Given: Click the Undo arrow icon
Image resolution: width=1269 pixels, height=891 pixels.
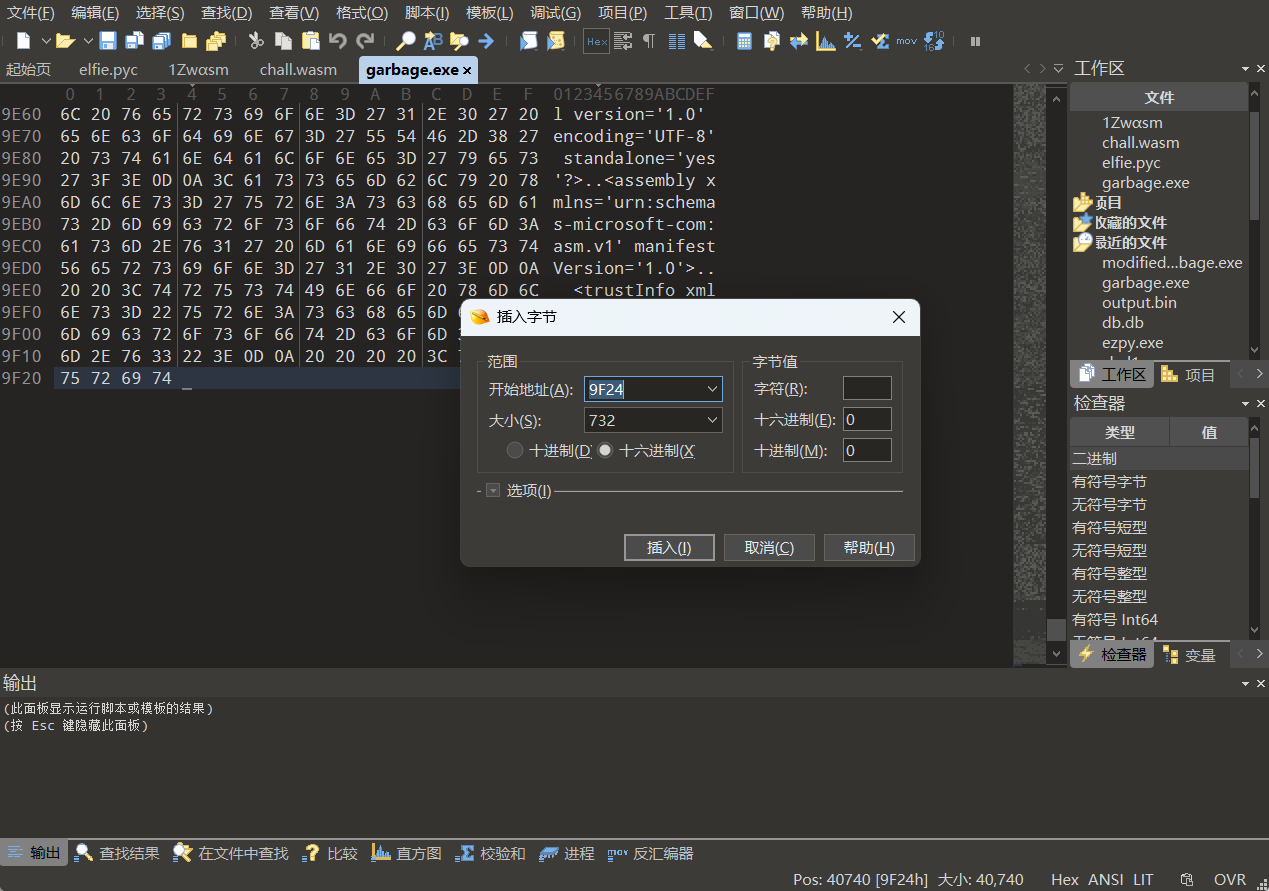Looking at the screenshot, I should click(338, 41).
